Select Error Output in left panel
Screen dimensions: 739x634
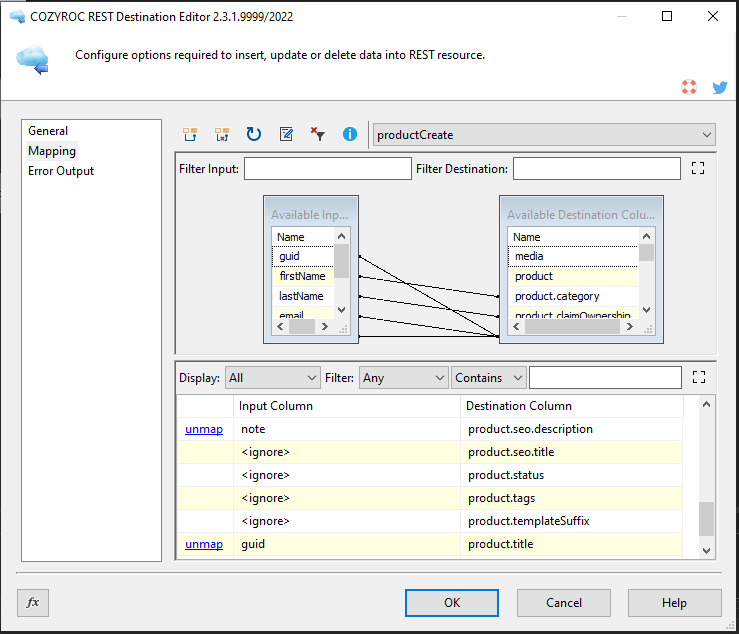61,171
